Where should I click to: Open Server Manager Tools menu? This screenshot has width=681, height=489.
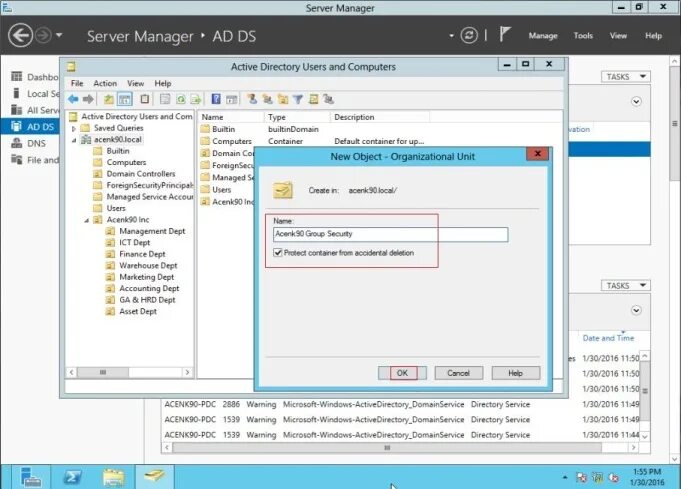583,36
